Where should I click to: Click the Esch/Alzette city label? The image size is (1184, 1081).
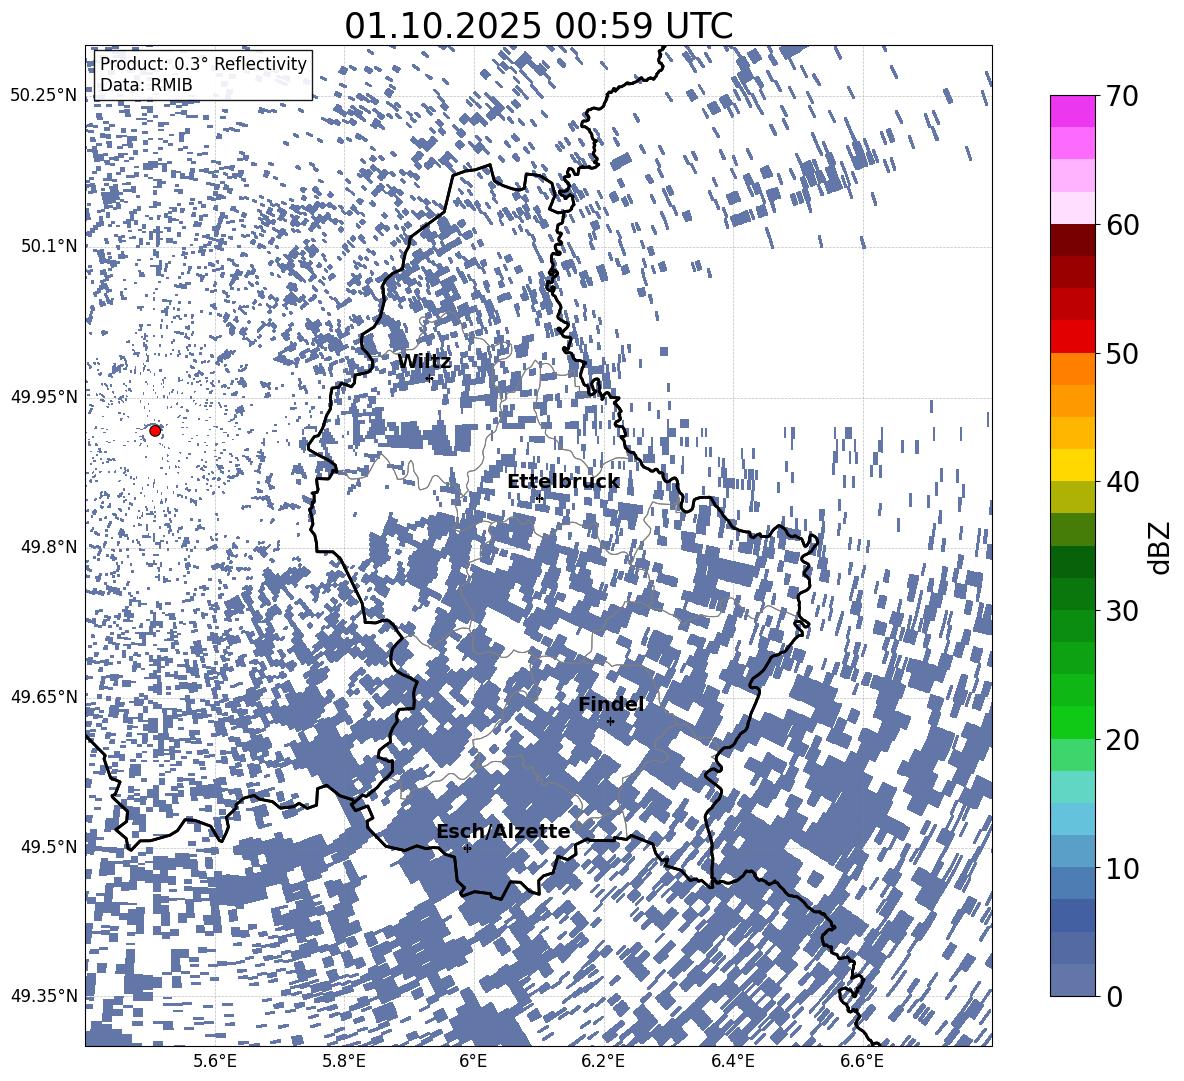point(503,832)
